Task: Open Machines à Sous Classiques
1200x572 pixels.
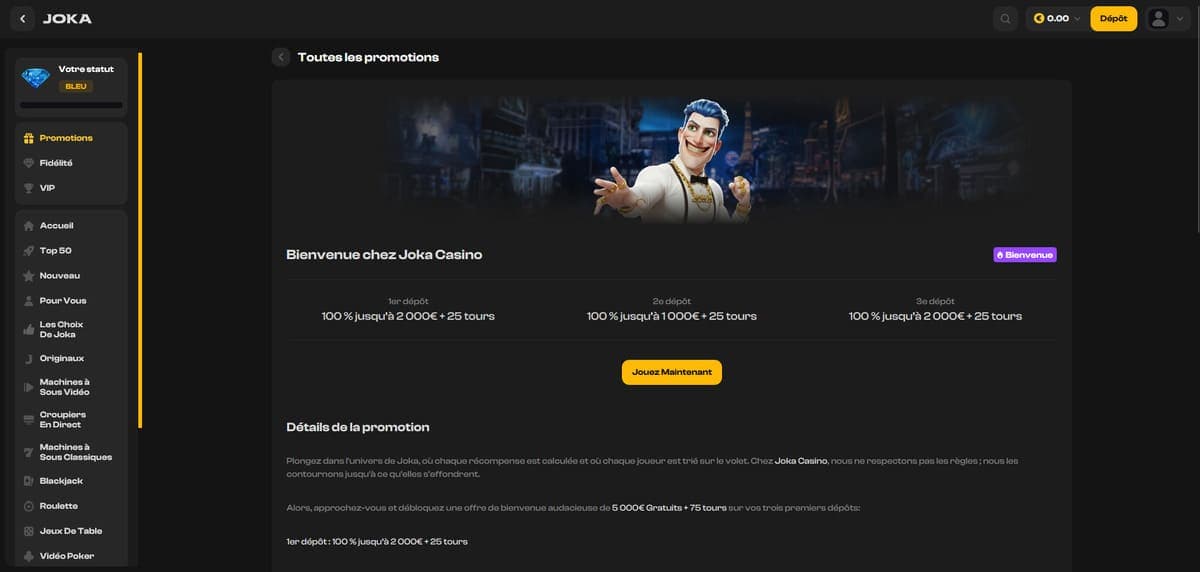Action: 76,452
